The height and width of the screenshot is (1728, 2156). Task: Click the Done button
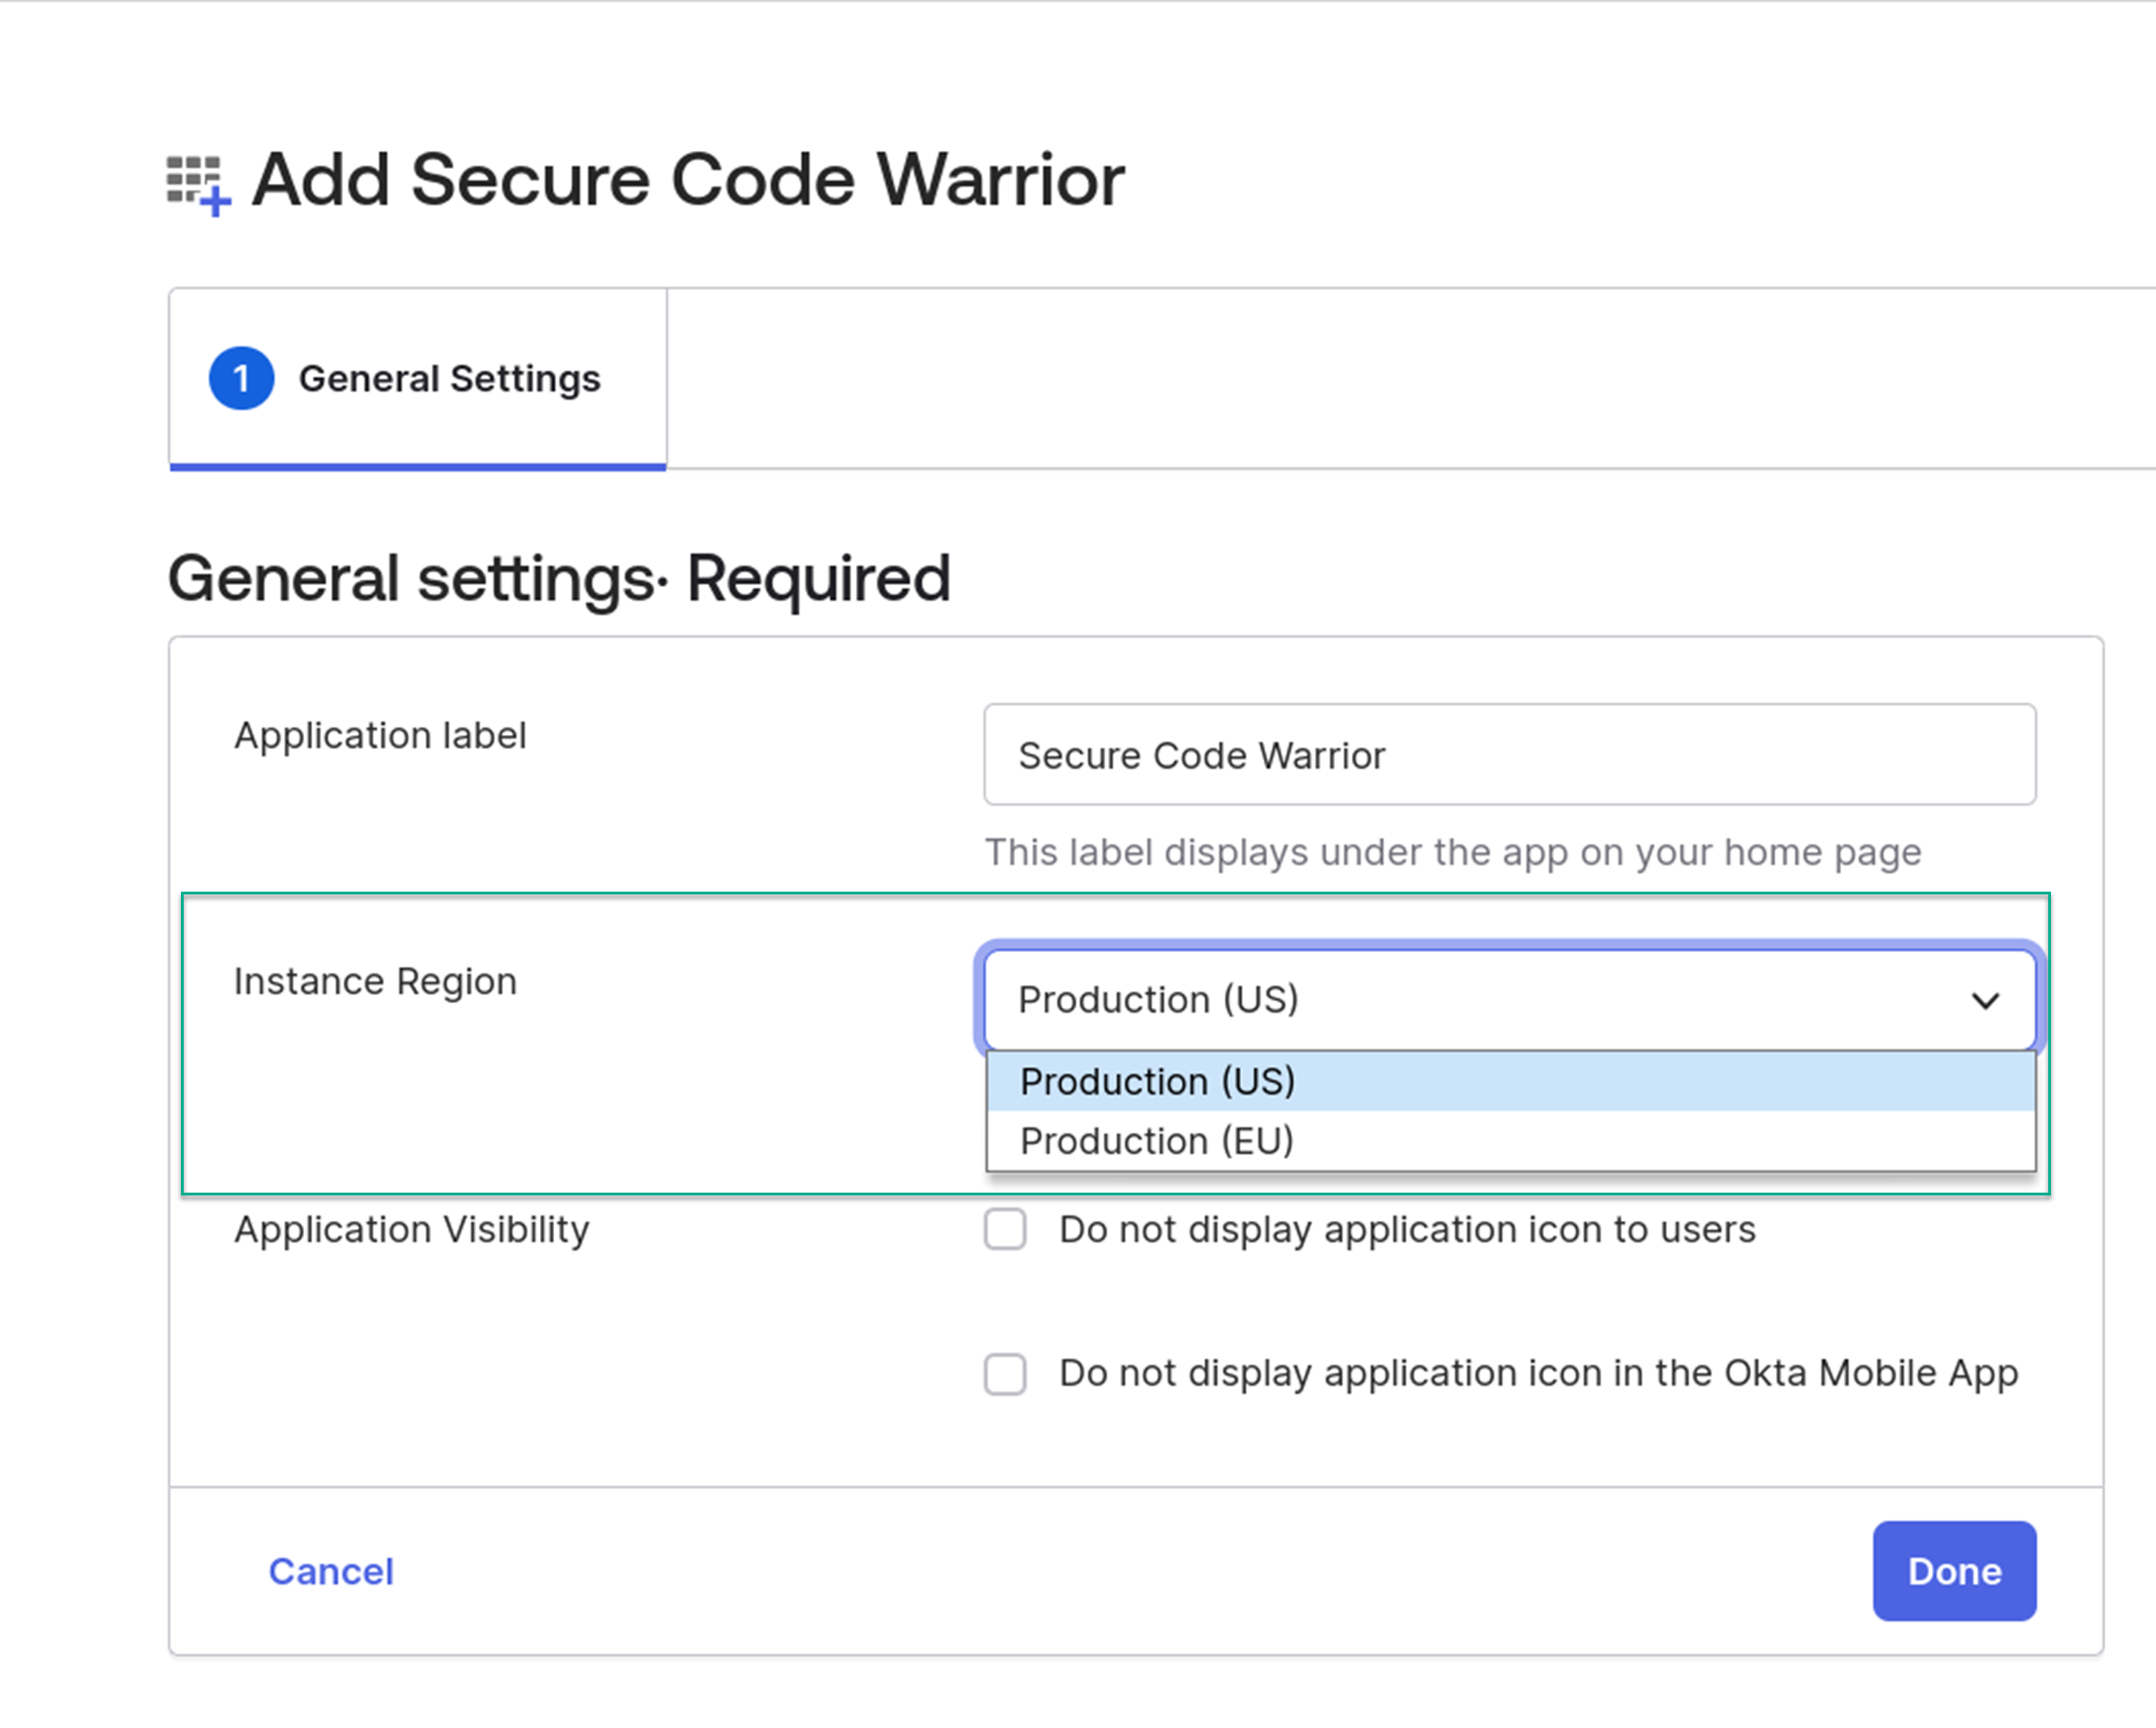pyautogui.click(x=1954, y=1571)
